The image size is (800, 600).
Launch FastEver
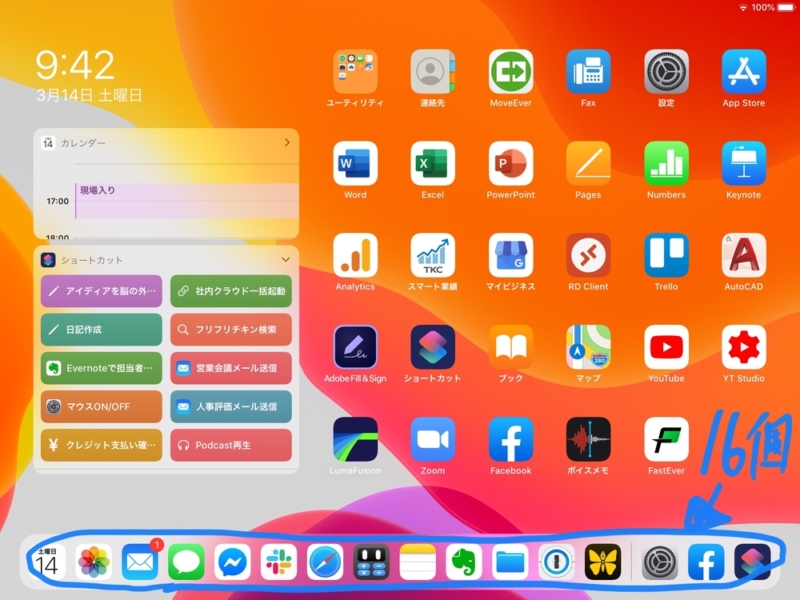[x=666, y=439]
